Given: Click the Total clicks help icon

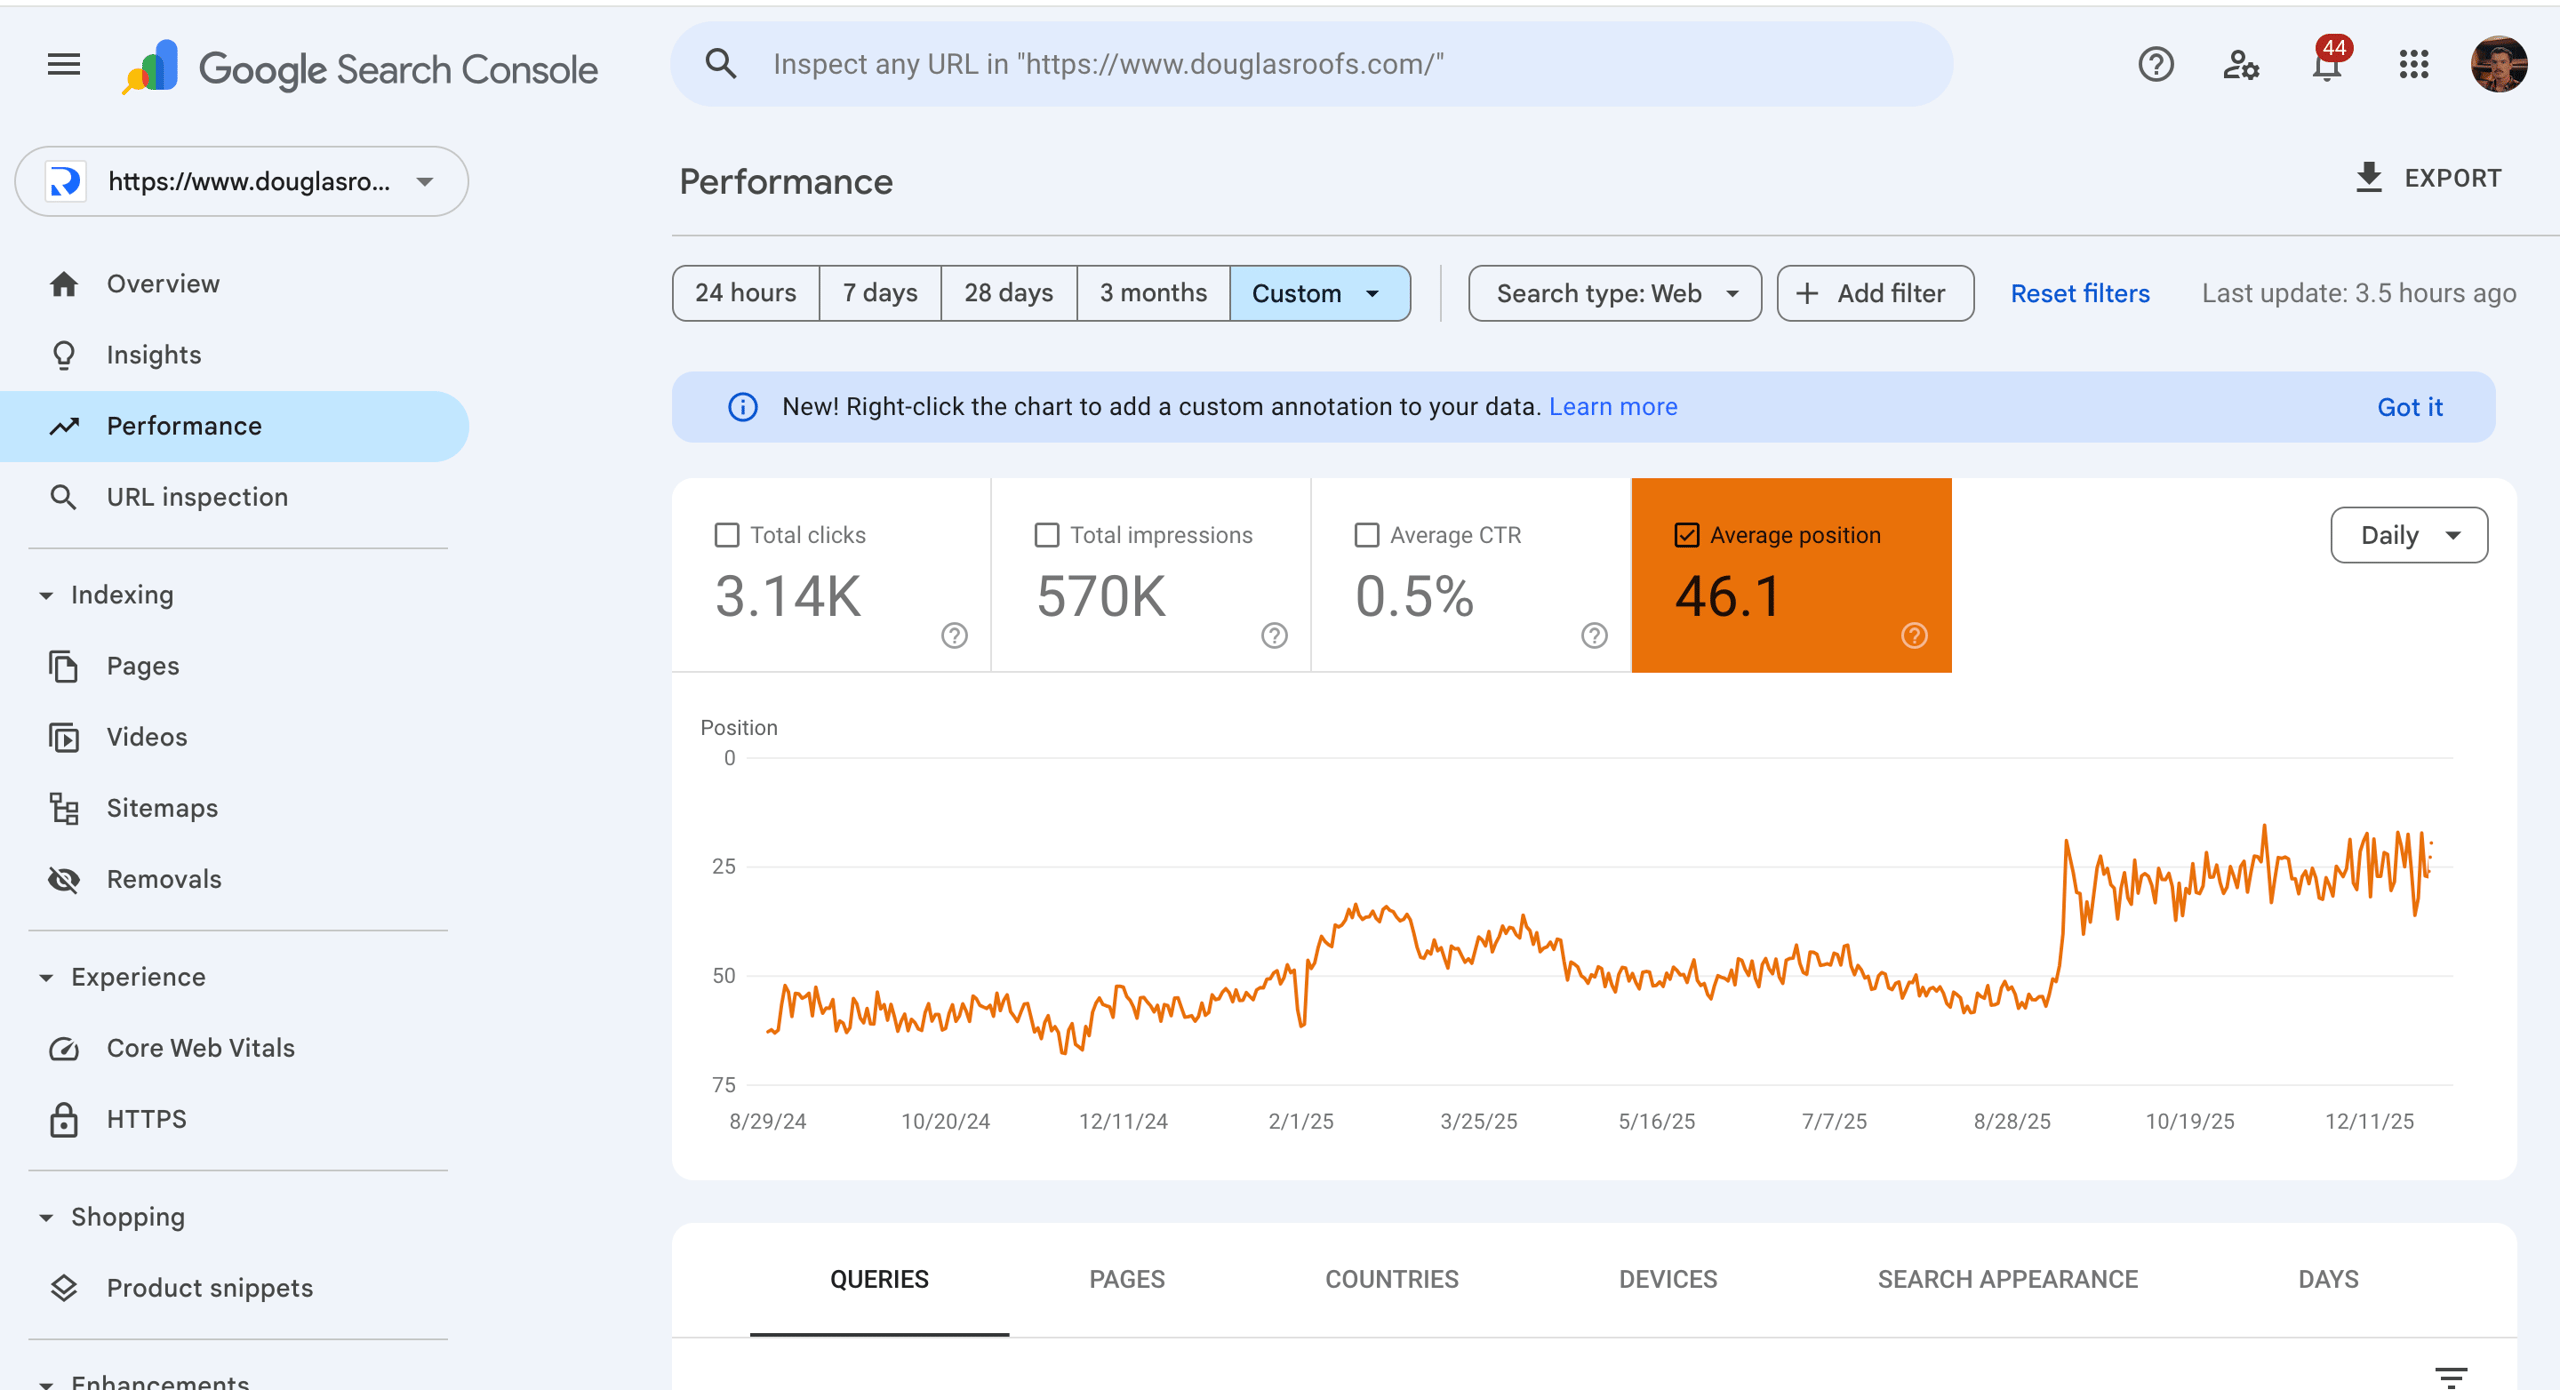Looking at the screenshot, I should [954, 635].
